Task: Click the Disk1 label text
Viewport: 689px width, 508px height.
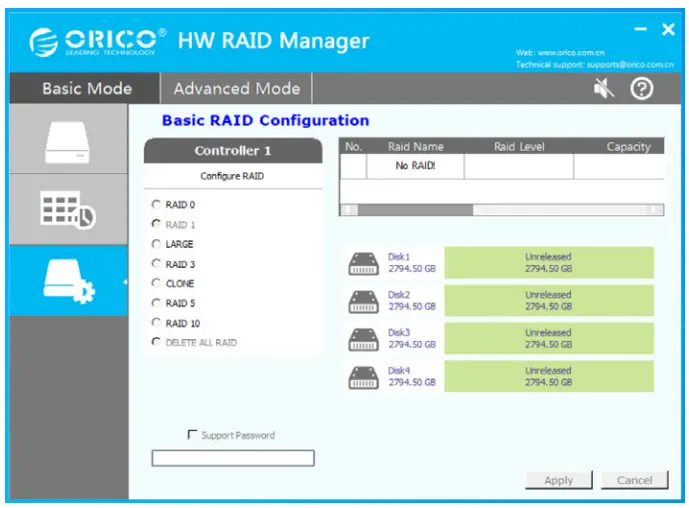Action: click(x=399, y=257)
